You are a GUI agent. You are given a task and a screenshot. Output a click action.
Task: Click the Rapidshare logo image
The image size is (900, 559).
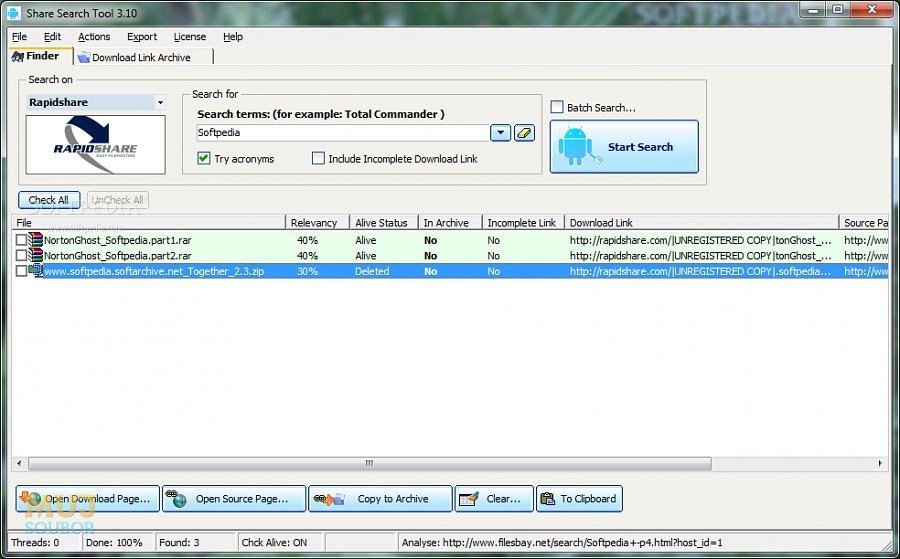coord(96,145)
